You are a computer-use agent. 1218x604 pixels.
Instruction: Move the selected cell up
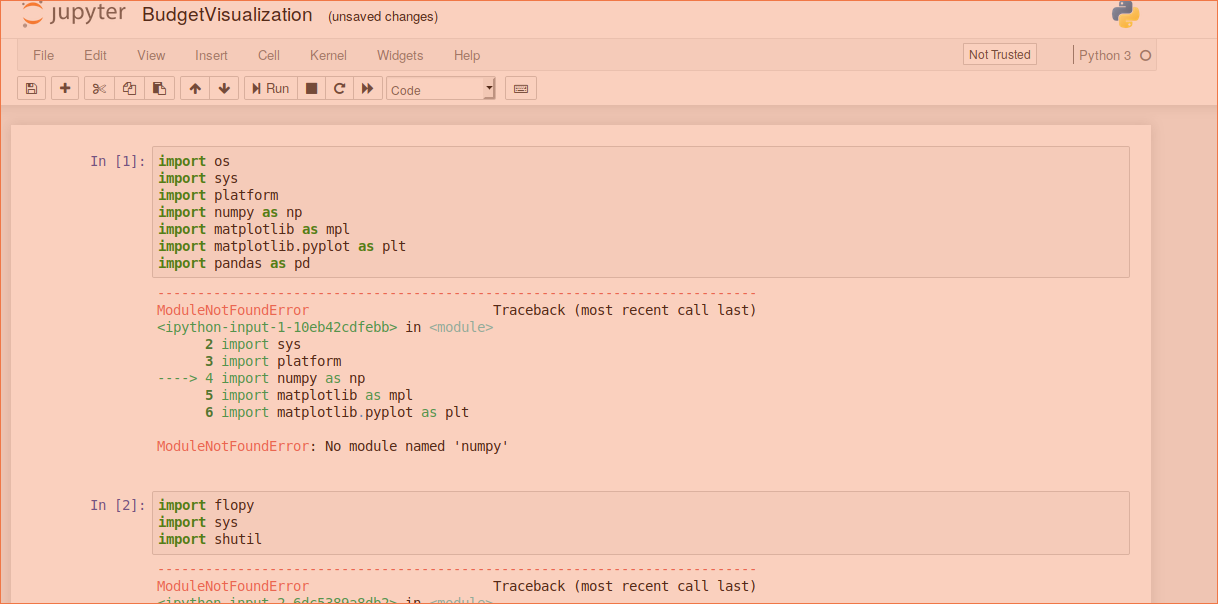click(x=195, y=88)
